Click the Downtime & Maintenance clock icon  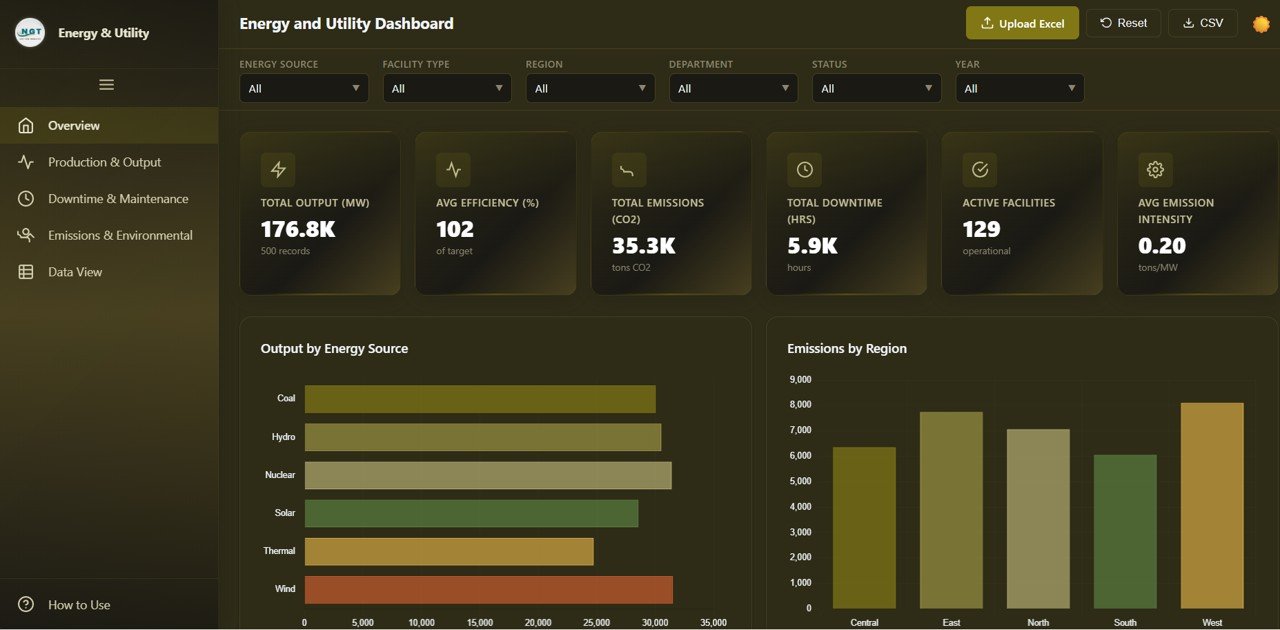pyautogui.click(x=27, y=198)
